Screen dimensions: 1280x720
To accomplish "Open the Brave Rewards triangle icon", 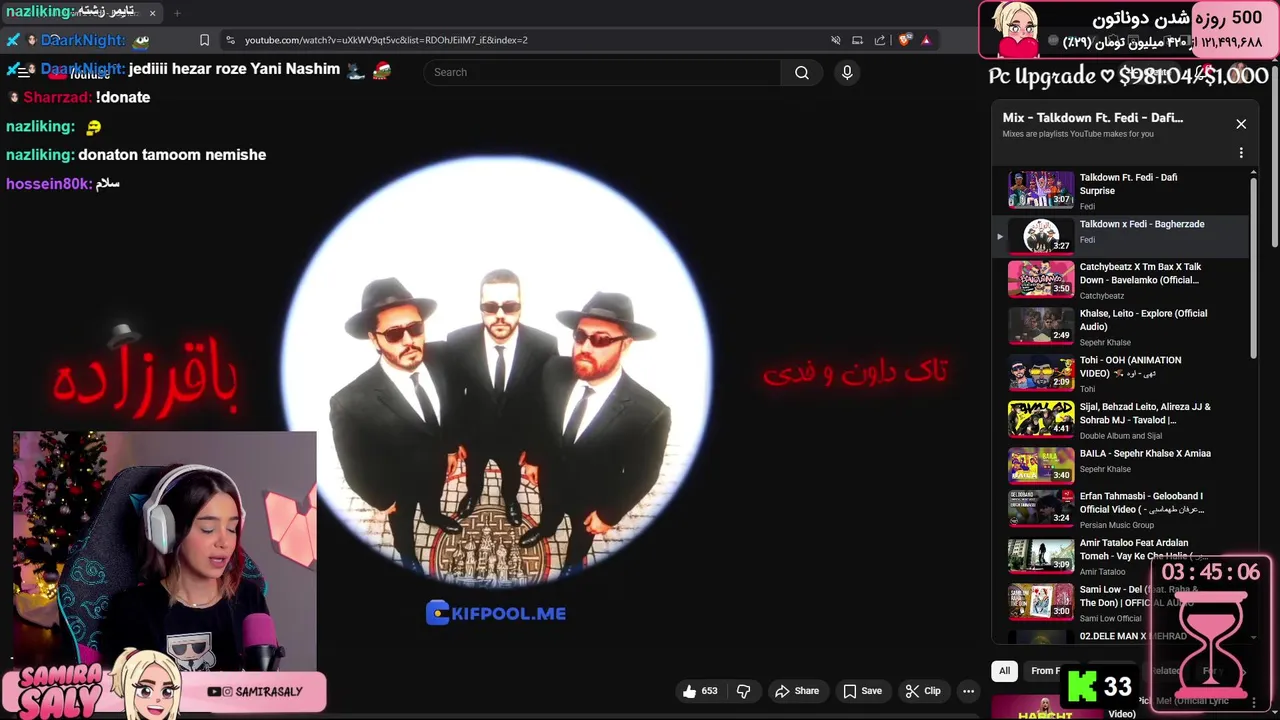I will (926, 40).
